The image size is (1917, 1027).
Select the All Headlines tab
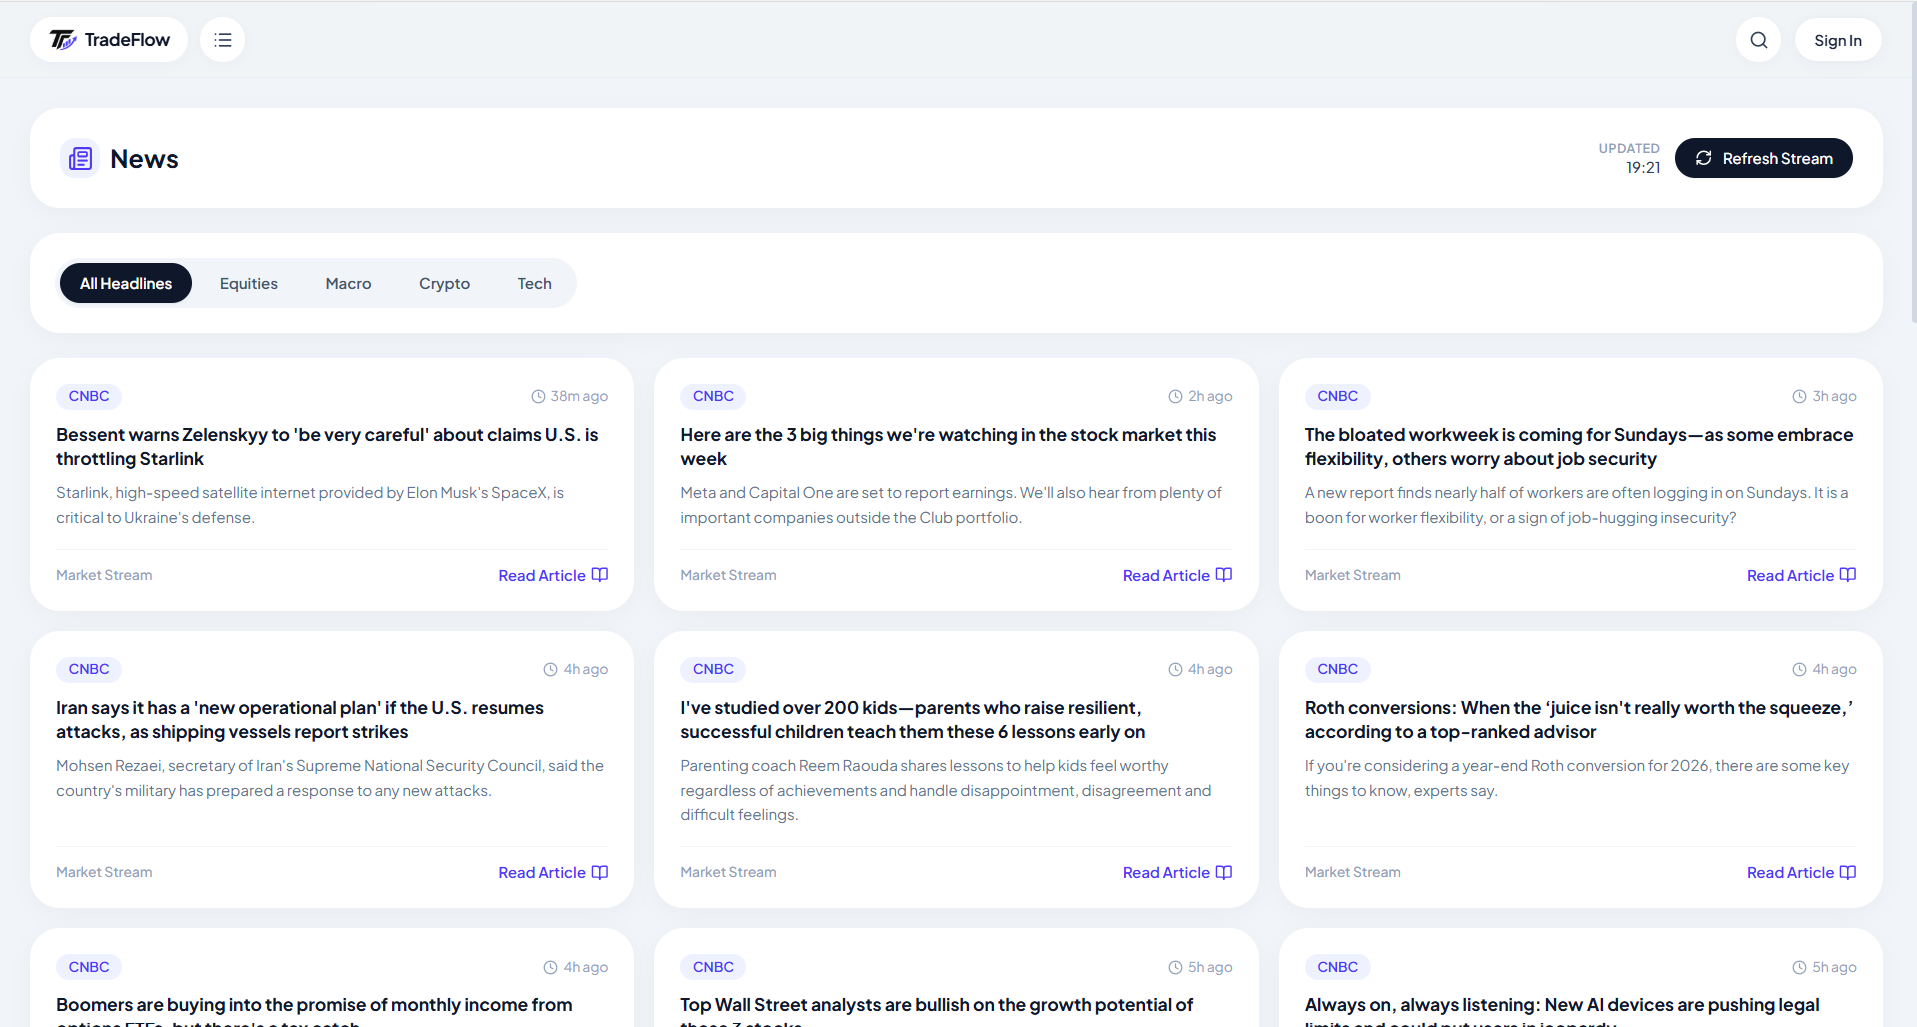tap(126, 283)
